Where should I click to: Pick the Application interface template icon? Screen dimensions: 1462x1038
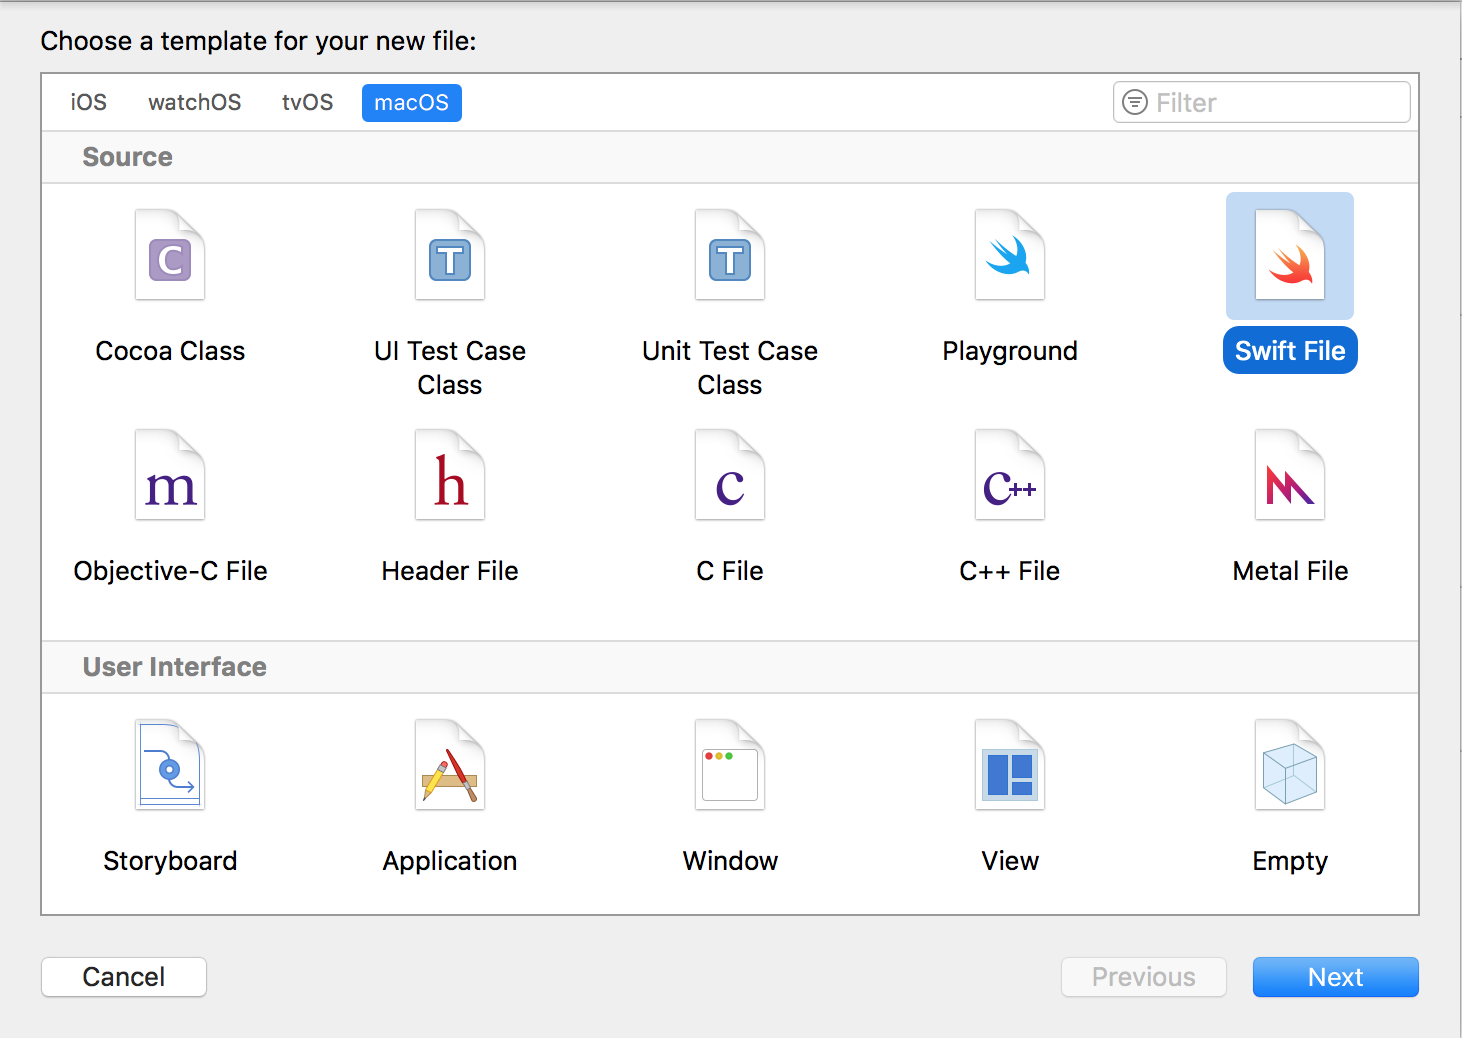point(450,765)
